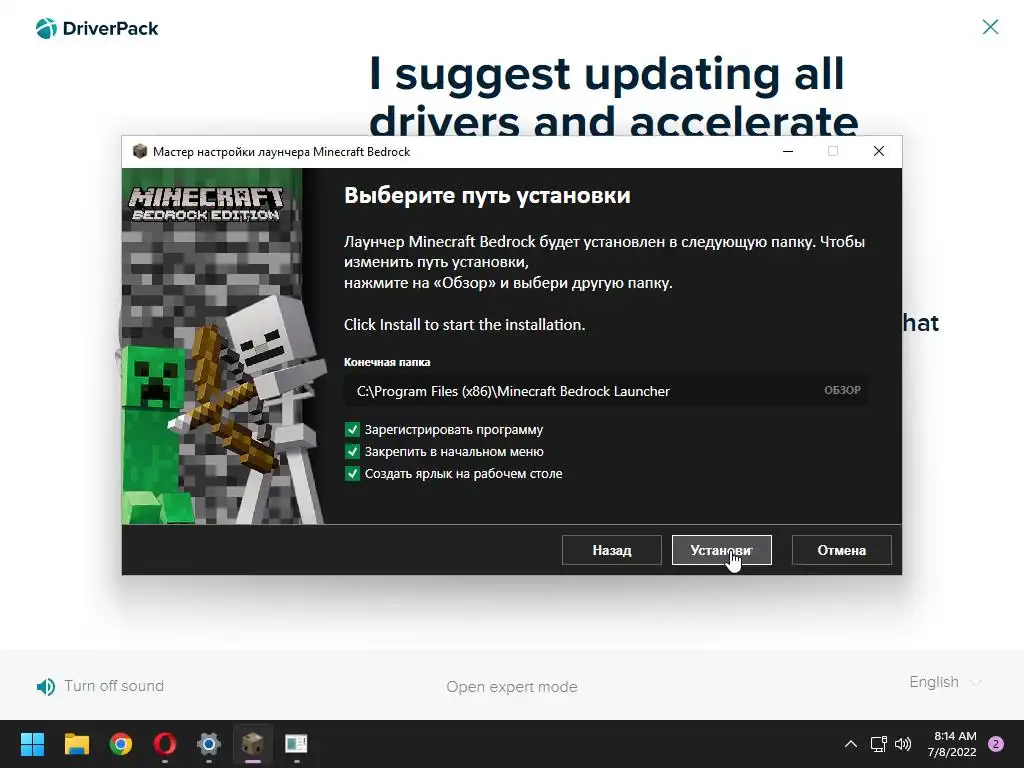Open Settings gear app in taskbar
The height and width of the screenshot is (768, 1024).
click(x=208, y=744)
